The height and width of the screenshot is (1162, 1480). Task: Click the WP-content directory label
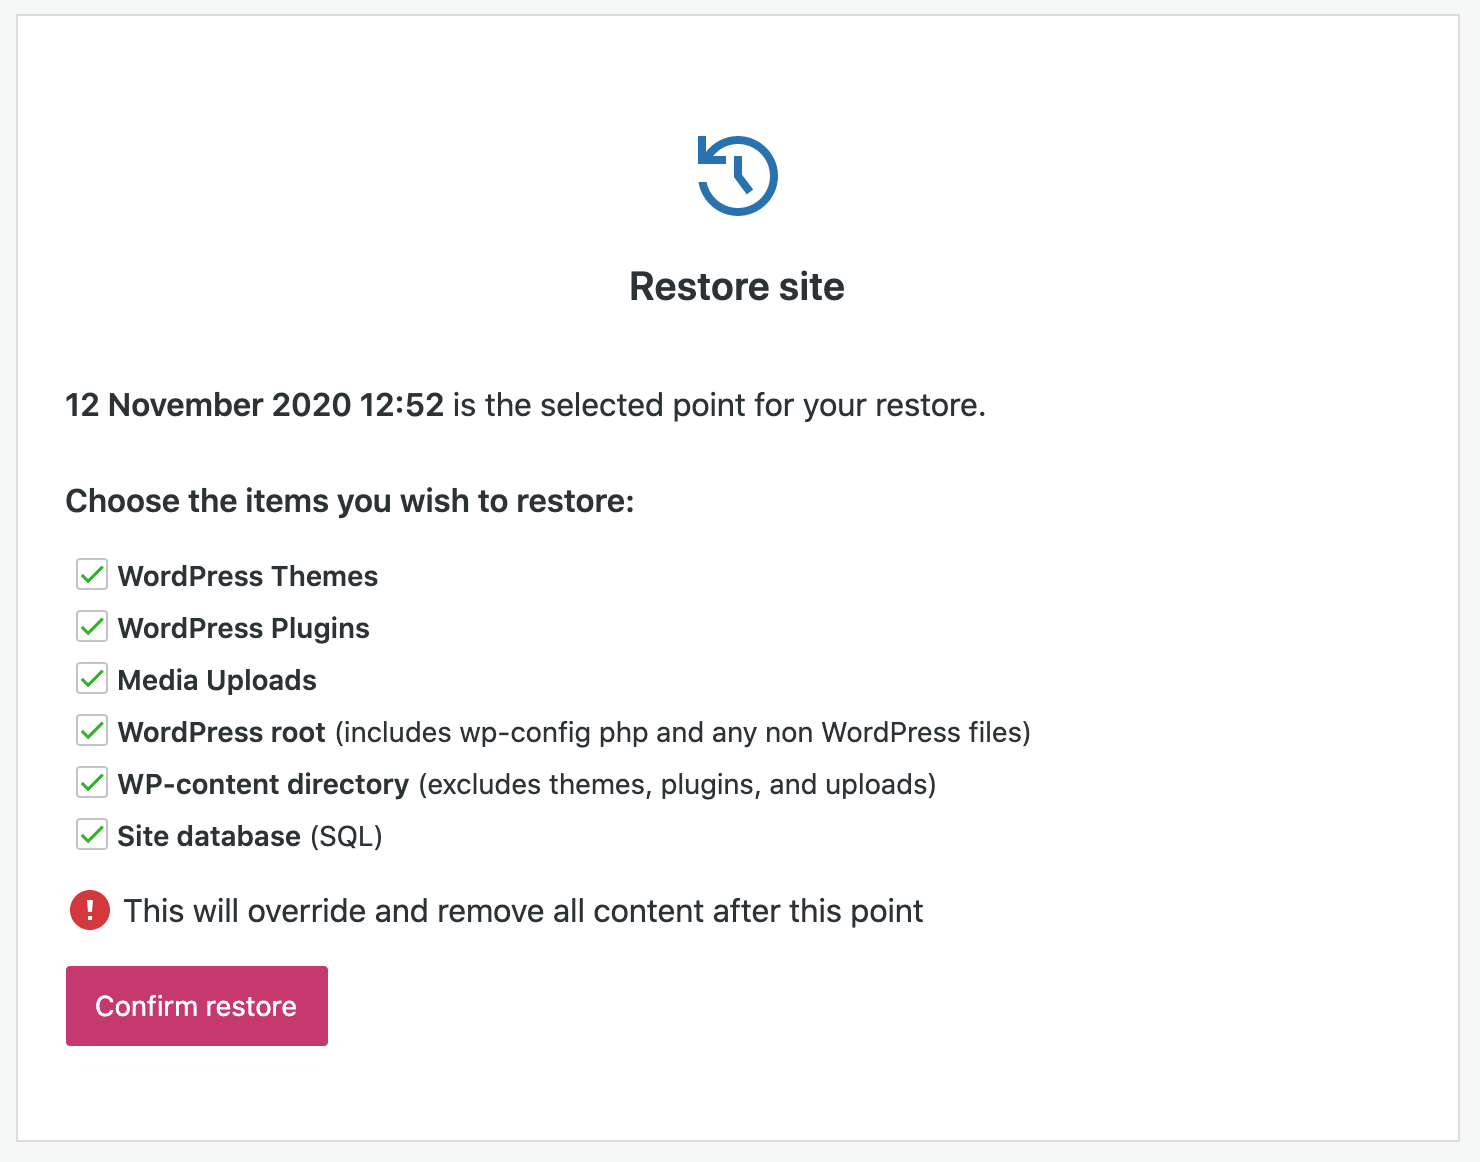(263, 784)
